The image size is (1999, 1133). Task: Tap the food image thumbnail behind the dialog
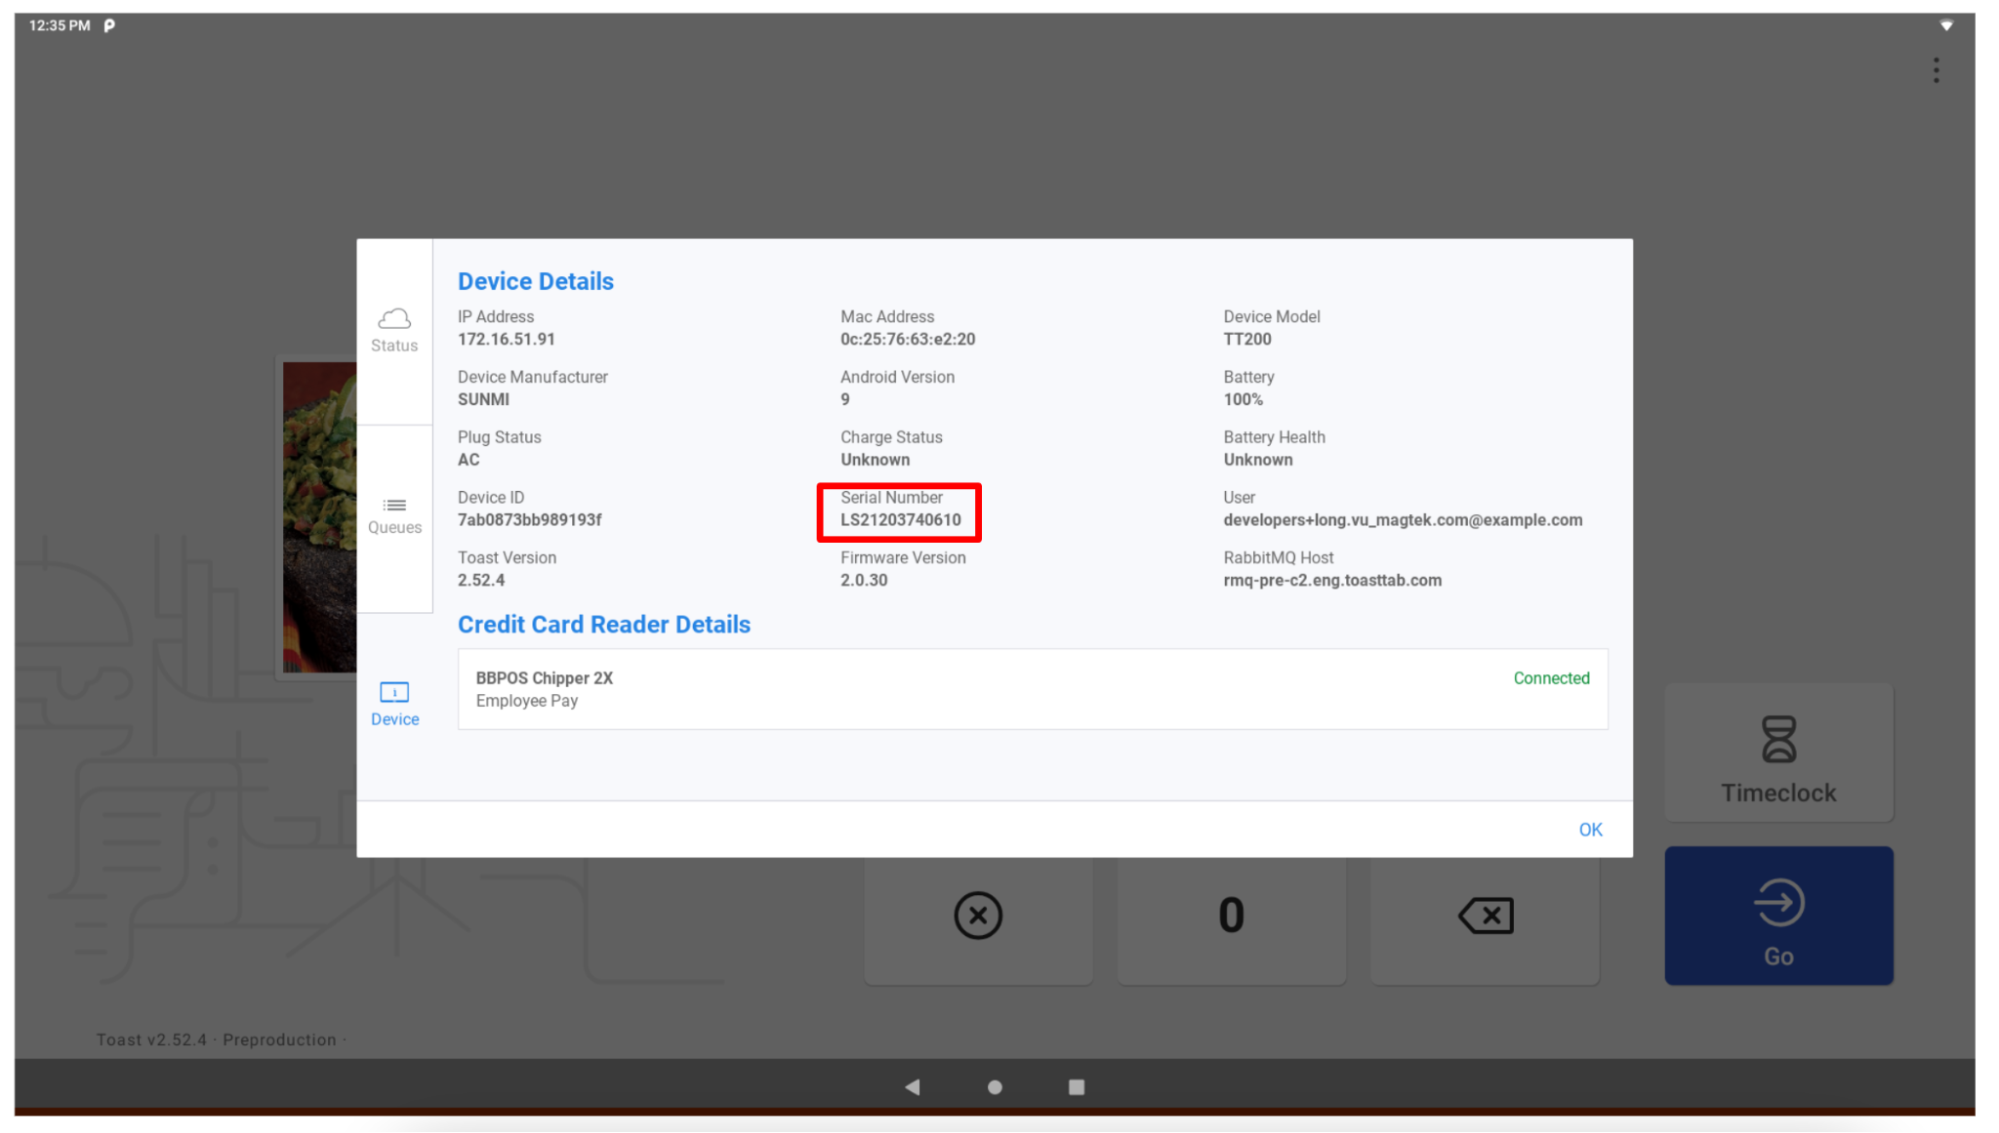point(317,515)
